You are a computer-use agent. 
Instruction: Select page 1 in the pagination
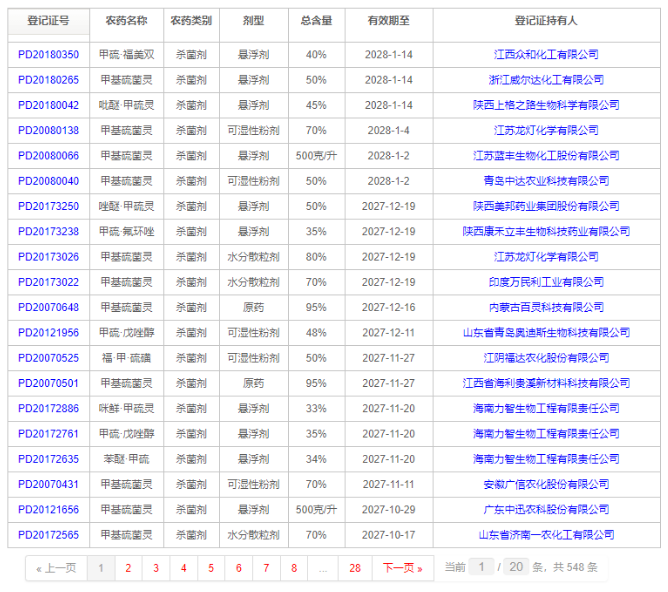click(x=101, y=568)
